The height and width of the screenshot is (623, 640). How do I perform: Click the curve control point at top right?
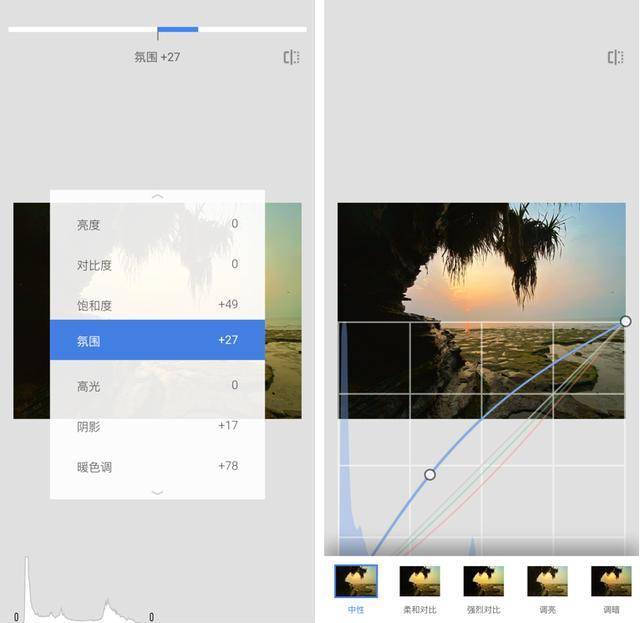pos(625,321)
